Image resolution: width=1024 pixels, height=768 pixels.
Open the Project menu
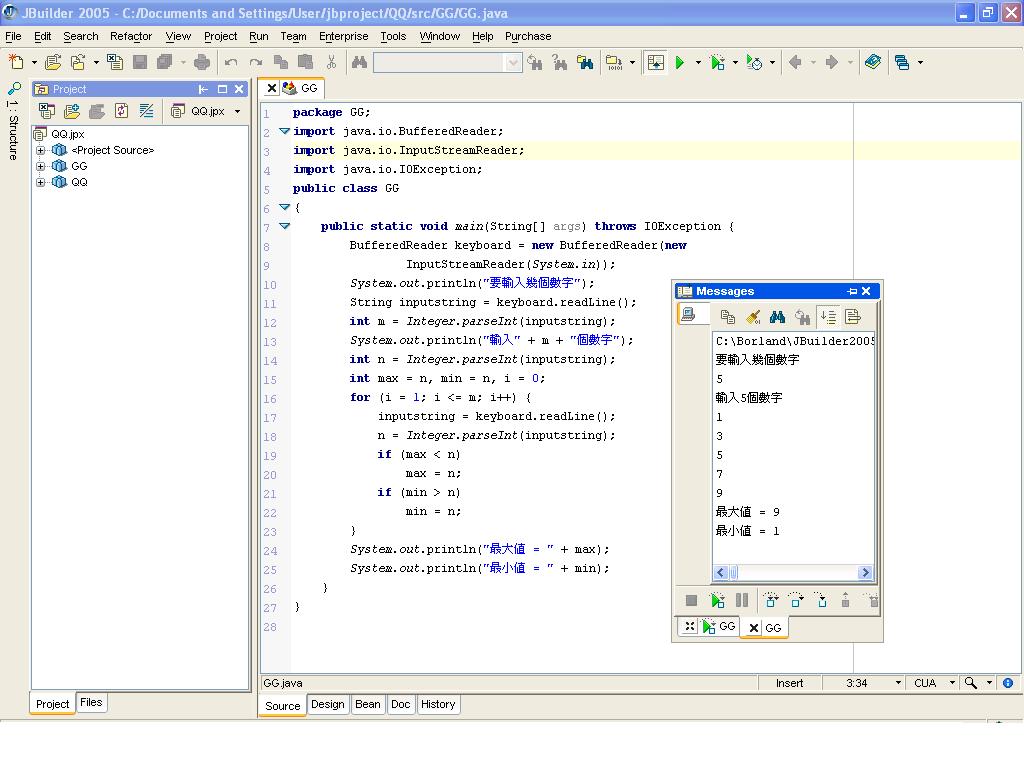tap(220, 37)
